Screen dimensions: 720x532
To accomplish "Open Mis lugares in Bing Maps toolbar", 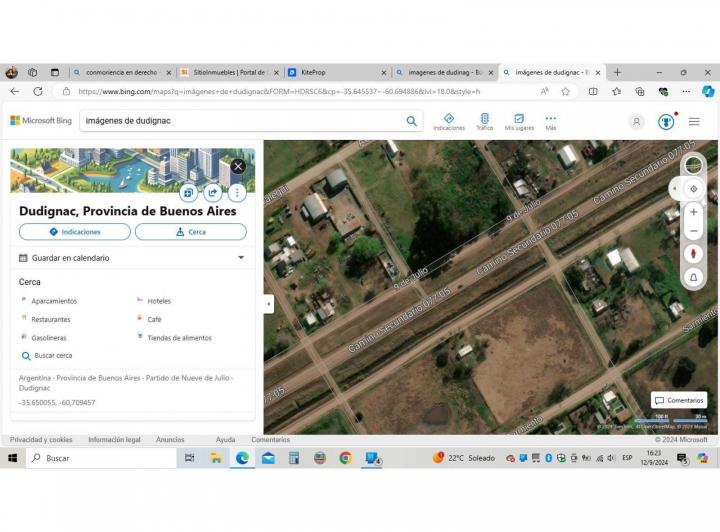I will click(519, 122).
